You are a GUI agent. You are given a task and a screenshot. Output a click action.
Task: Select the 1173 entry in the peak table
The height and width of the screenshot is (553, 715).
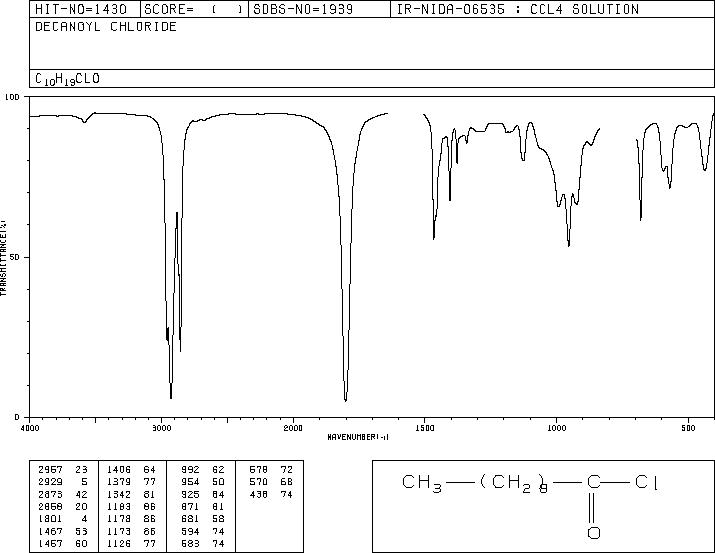[131, 532]
